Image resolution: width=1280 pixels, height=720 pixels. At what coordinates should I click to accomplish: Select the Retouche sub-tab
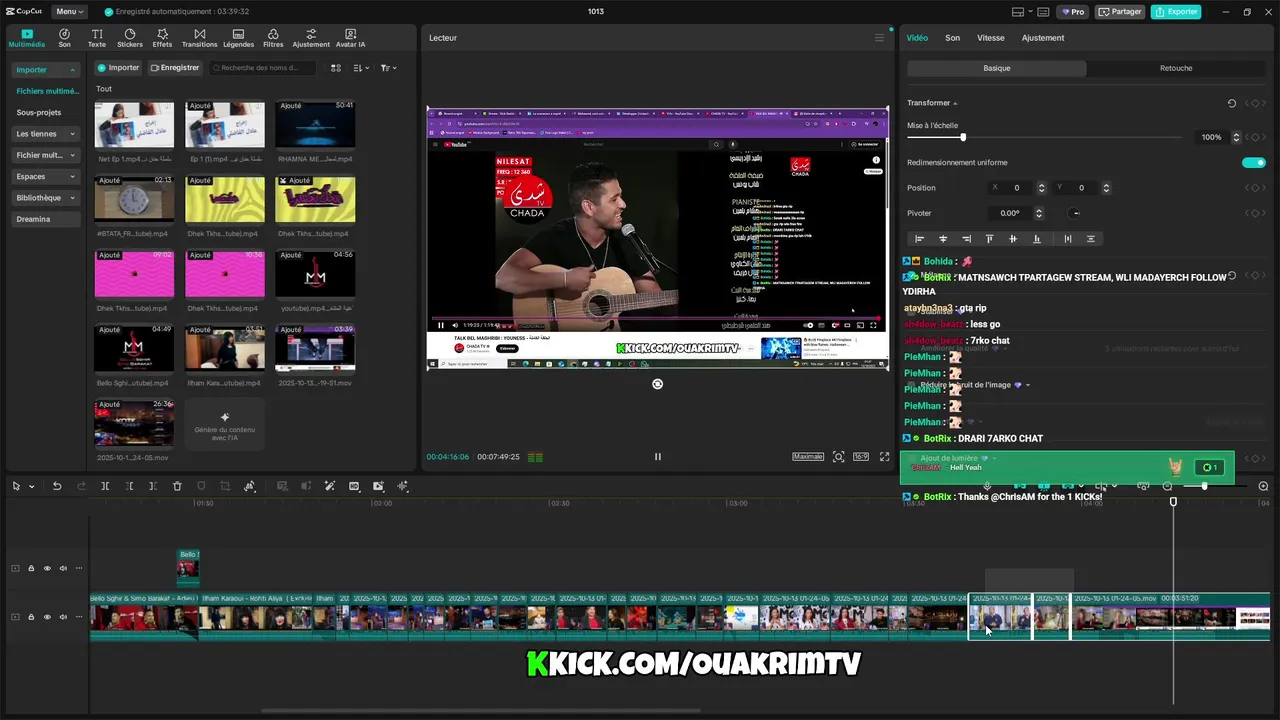[x=1176, y=68]
